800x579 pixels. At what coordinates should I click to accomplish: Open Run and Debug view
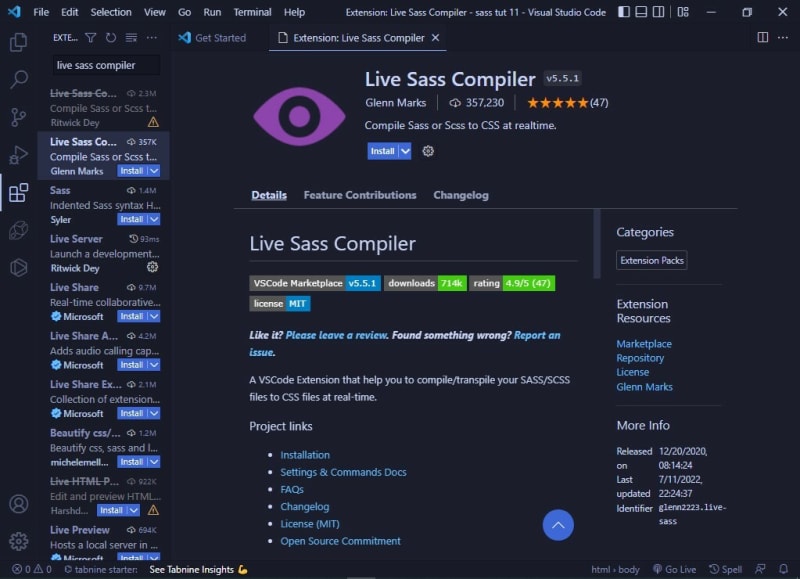18,155
